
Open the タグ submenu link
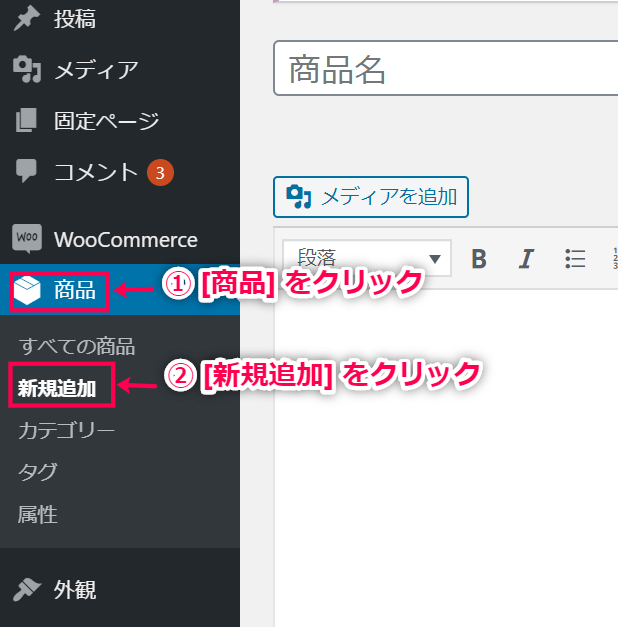coord(38,472)
